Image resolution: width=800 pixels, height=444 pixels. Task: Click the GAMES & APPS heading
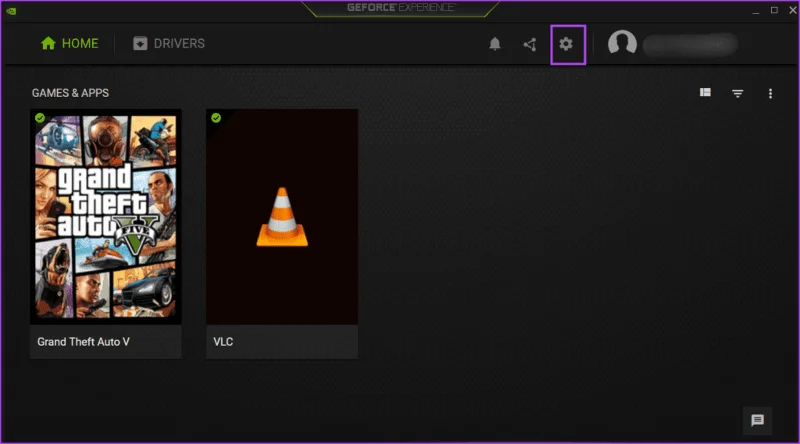click(x=70, y=93)
